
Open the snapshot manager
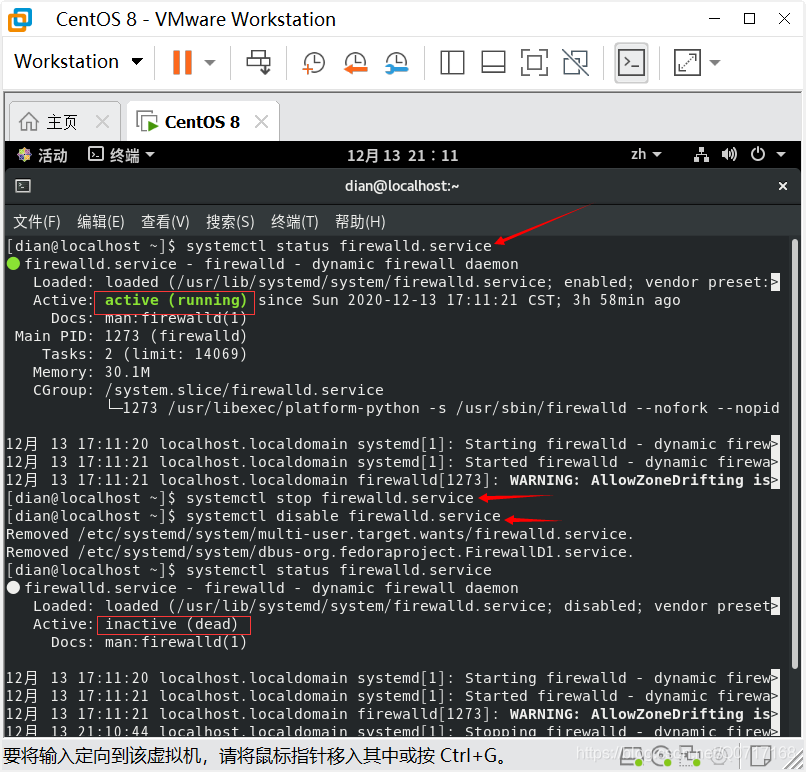click(x=397, y=63)
